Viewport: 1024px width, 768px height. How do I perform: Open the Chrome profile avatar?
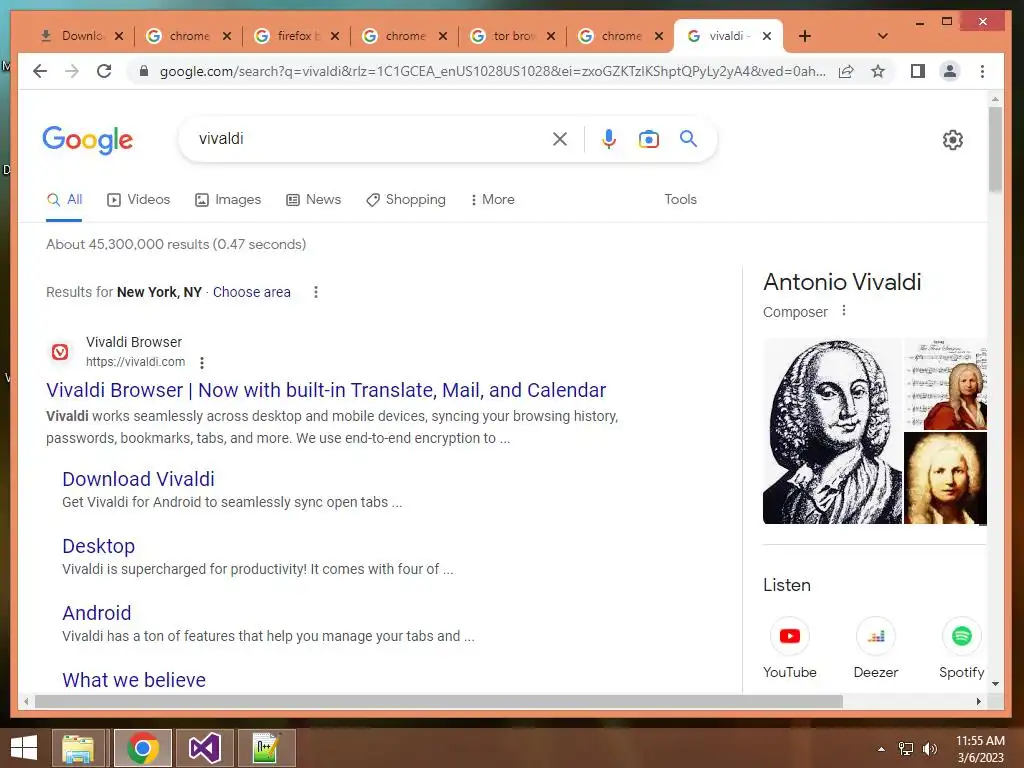(x=950, y=71)
